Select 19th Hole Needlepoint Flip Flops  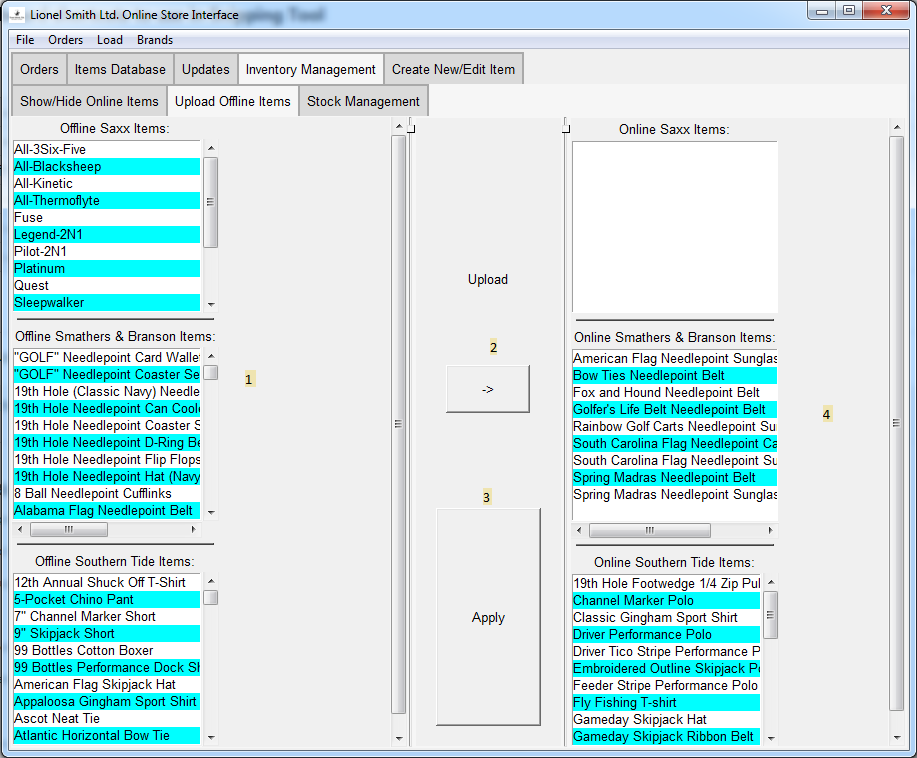[106, 459]
